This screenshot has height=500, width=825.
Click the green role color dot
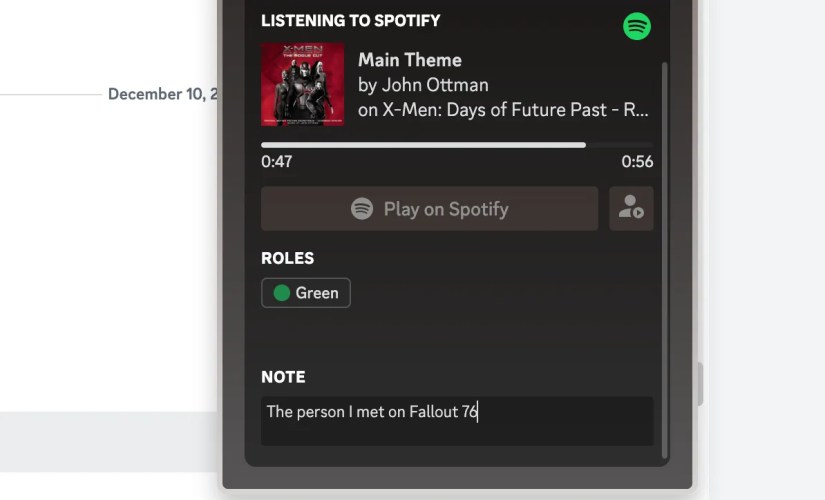[282, 293]
